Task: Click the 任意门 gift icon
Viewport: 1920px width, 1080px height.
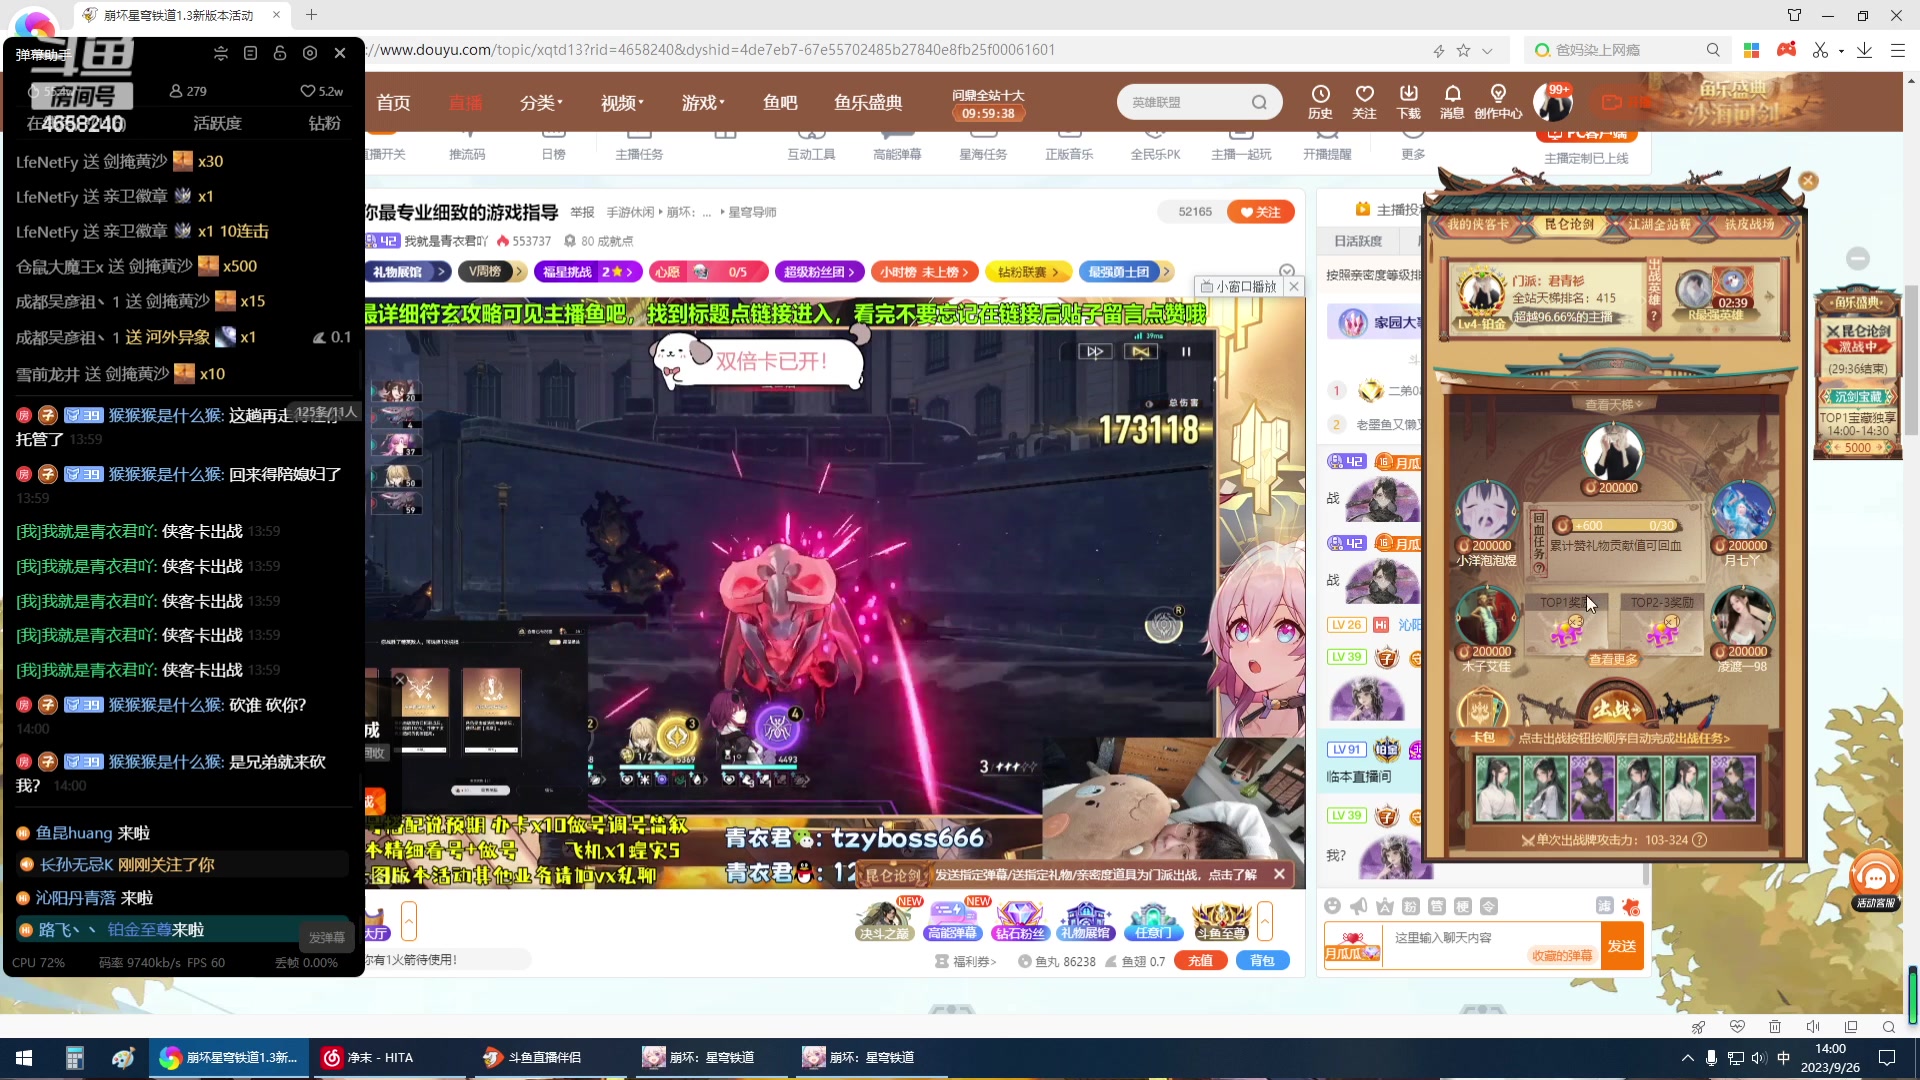Action: pos(1154,920)
